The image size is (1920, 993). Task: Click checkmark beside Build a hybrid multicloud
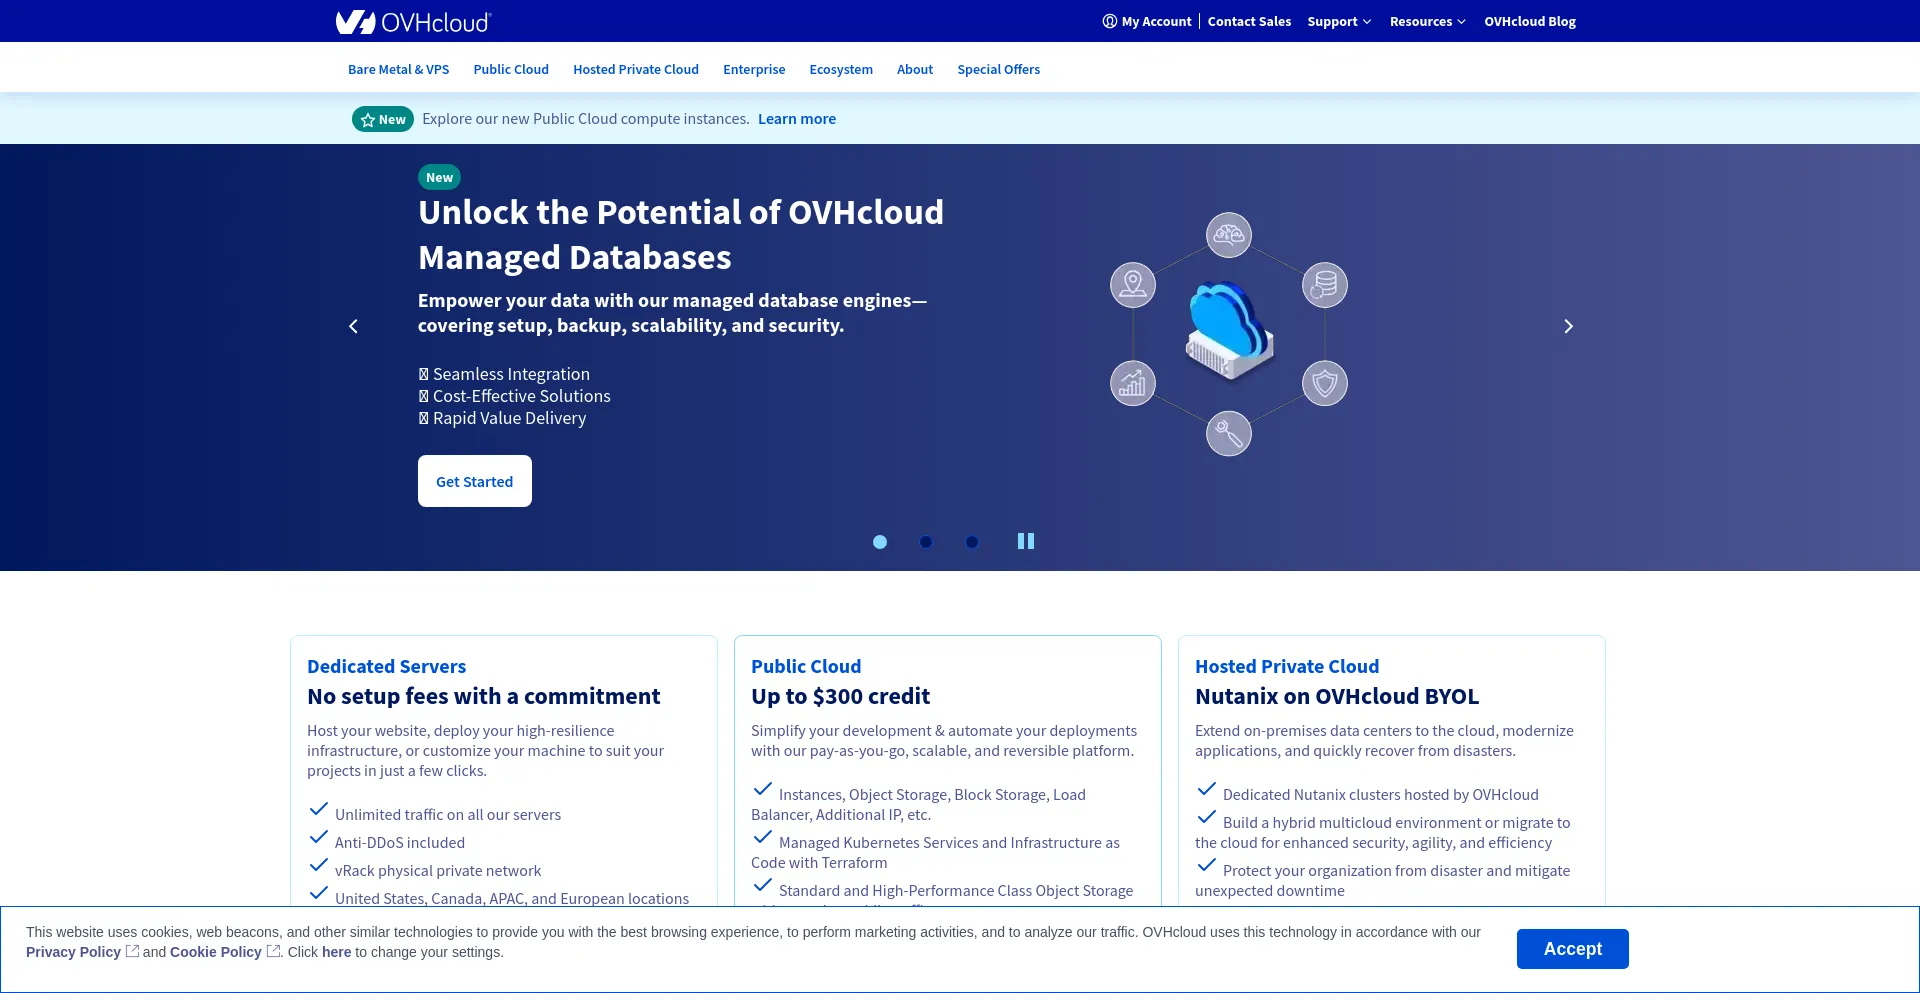[1207, 817]
